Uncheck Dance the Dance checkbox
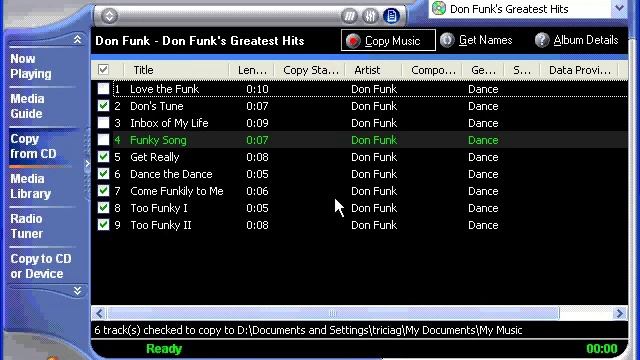 tap(103, 174)
